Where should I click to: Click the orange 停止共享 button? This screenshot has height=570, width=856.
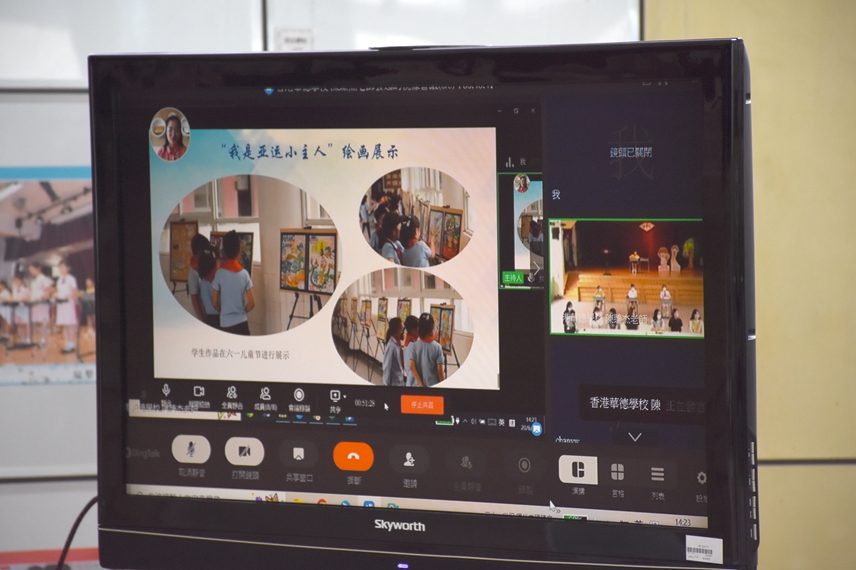pos(422,405)
